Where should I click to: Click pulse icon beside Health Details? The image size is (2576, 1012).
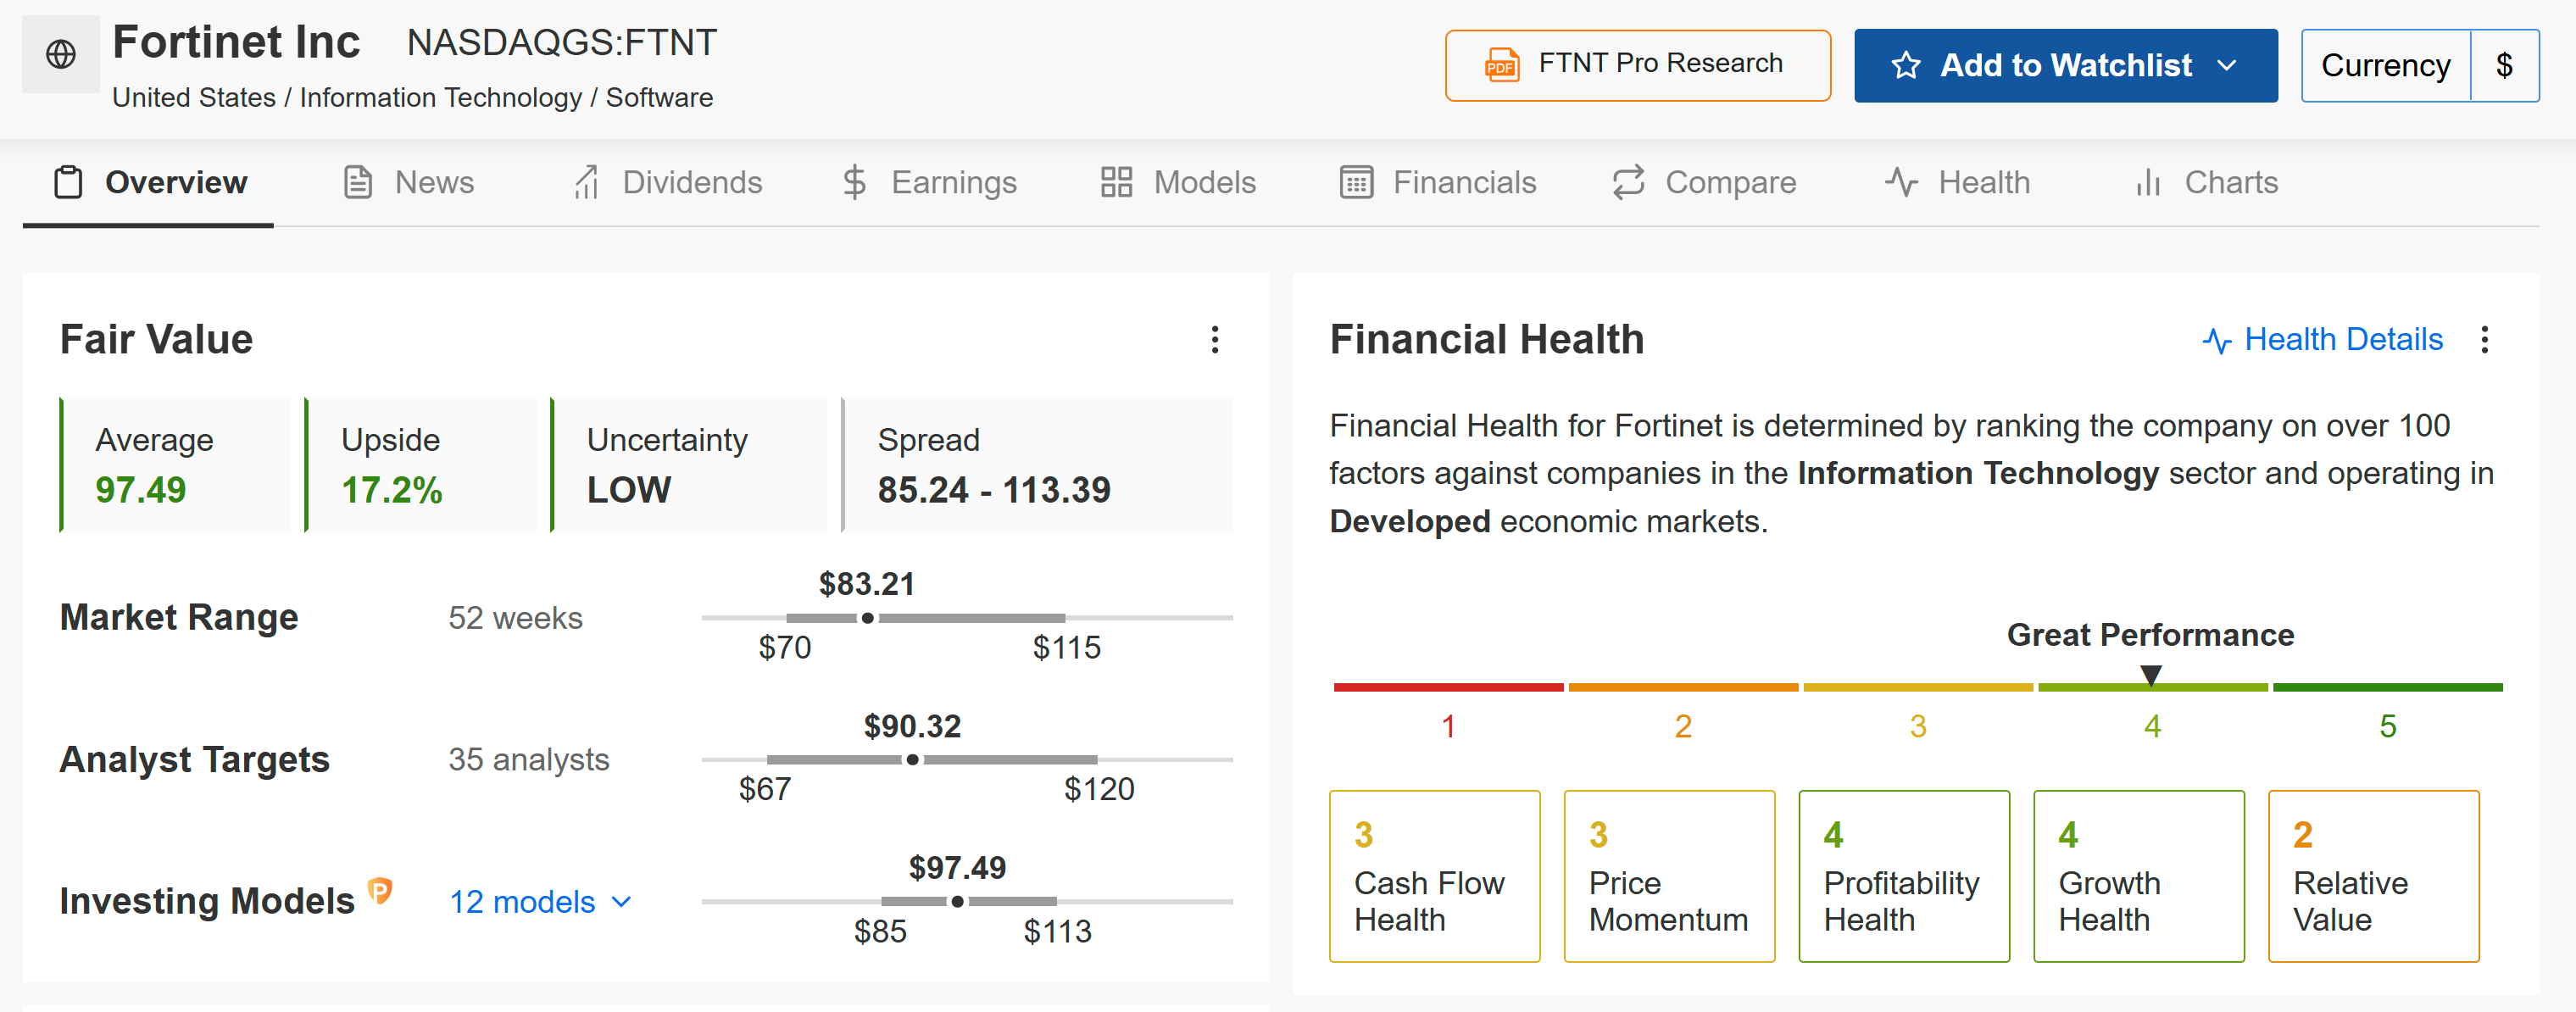(2217, 341)
